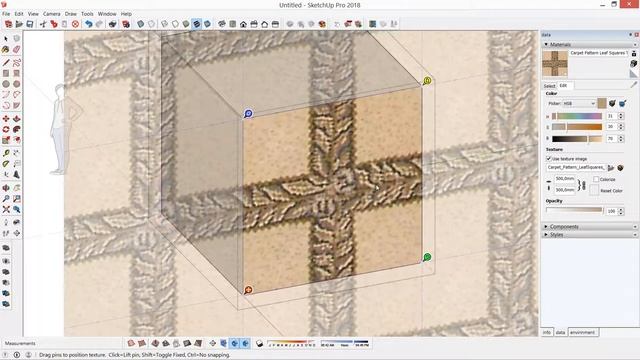640x360 pixels.
Task: Select the Scale tool
Action: 6,140
